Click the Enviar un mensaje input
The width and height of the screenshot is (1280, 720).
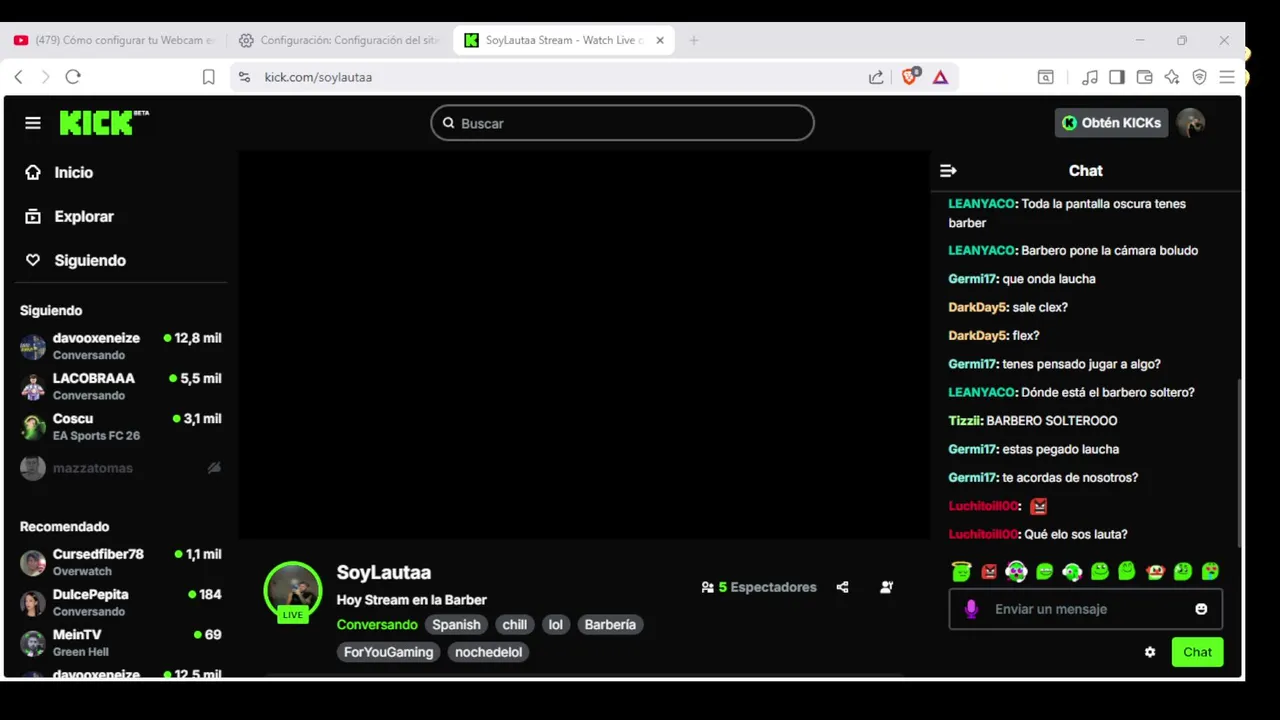[1086, 609]
